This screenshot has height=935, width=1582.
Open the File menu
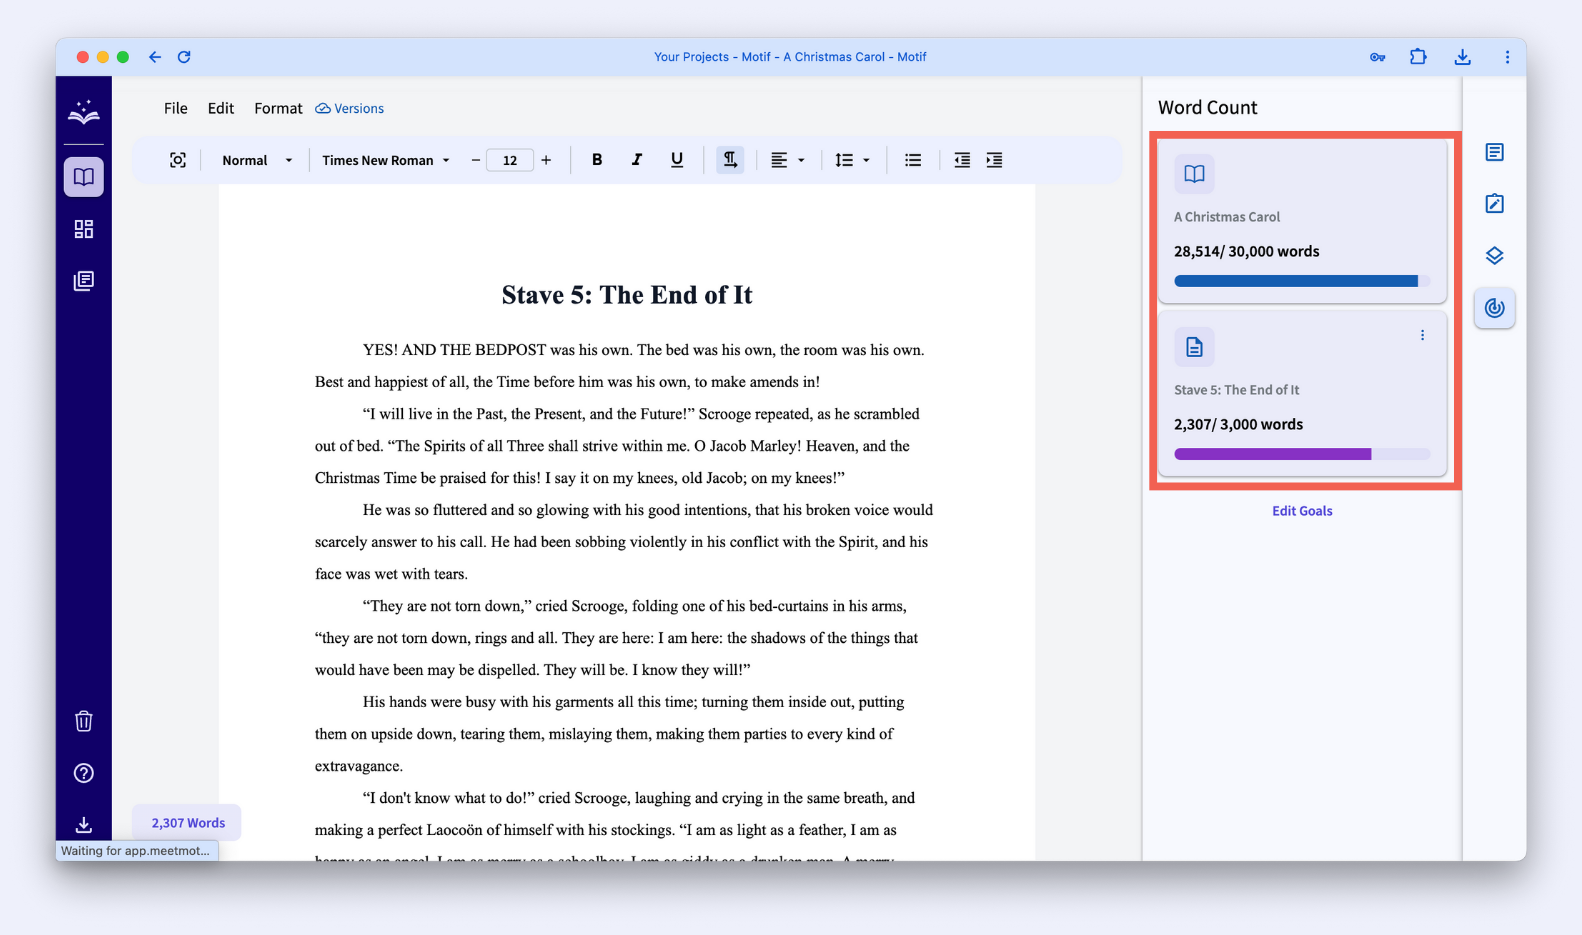click(x=176, y=108)
